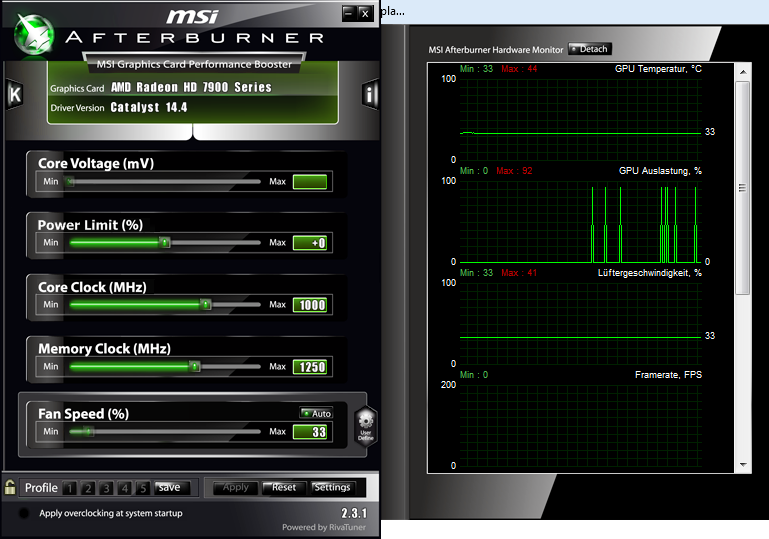Screen dimensions: 769x539
Task: Click the Framerate FPS graph
Action: [x=581, y=425]
